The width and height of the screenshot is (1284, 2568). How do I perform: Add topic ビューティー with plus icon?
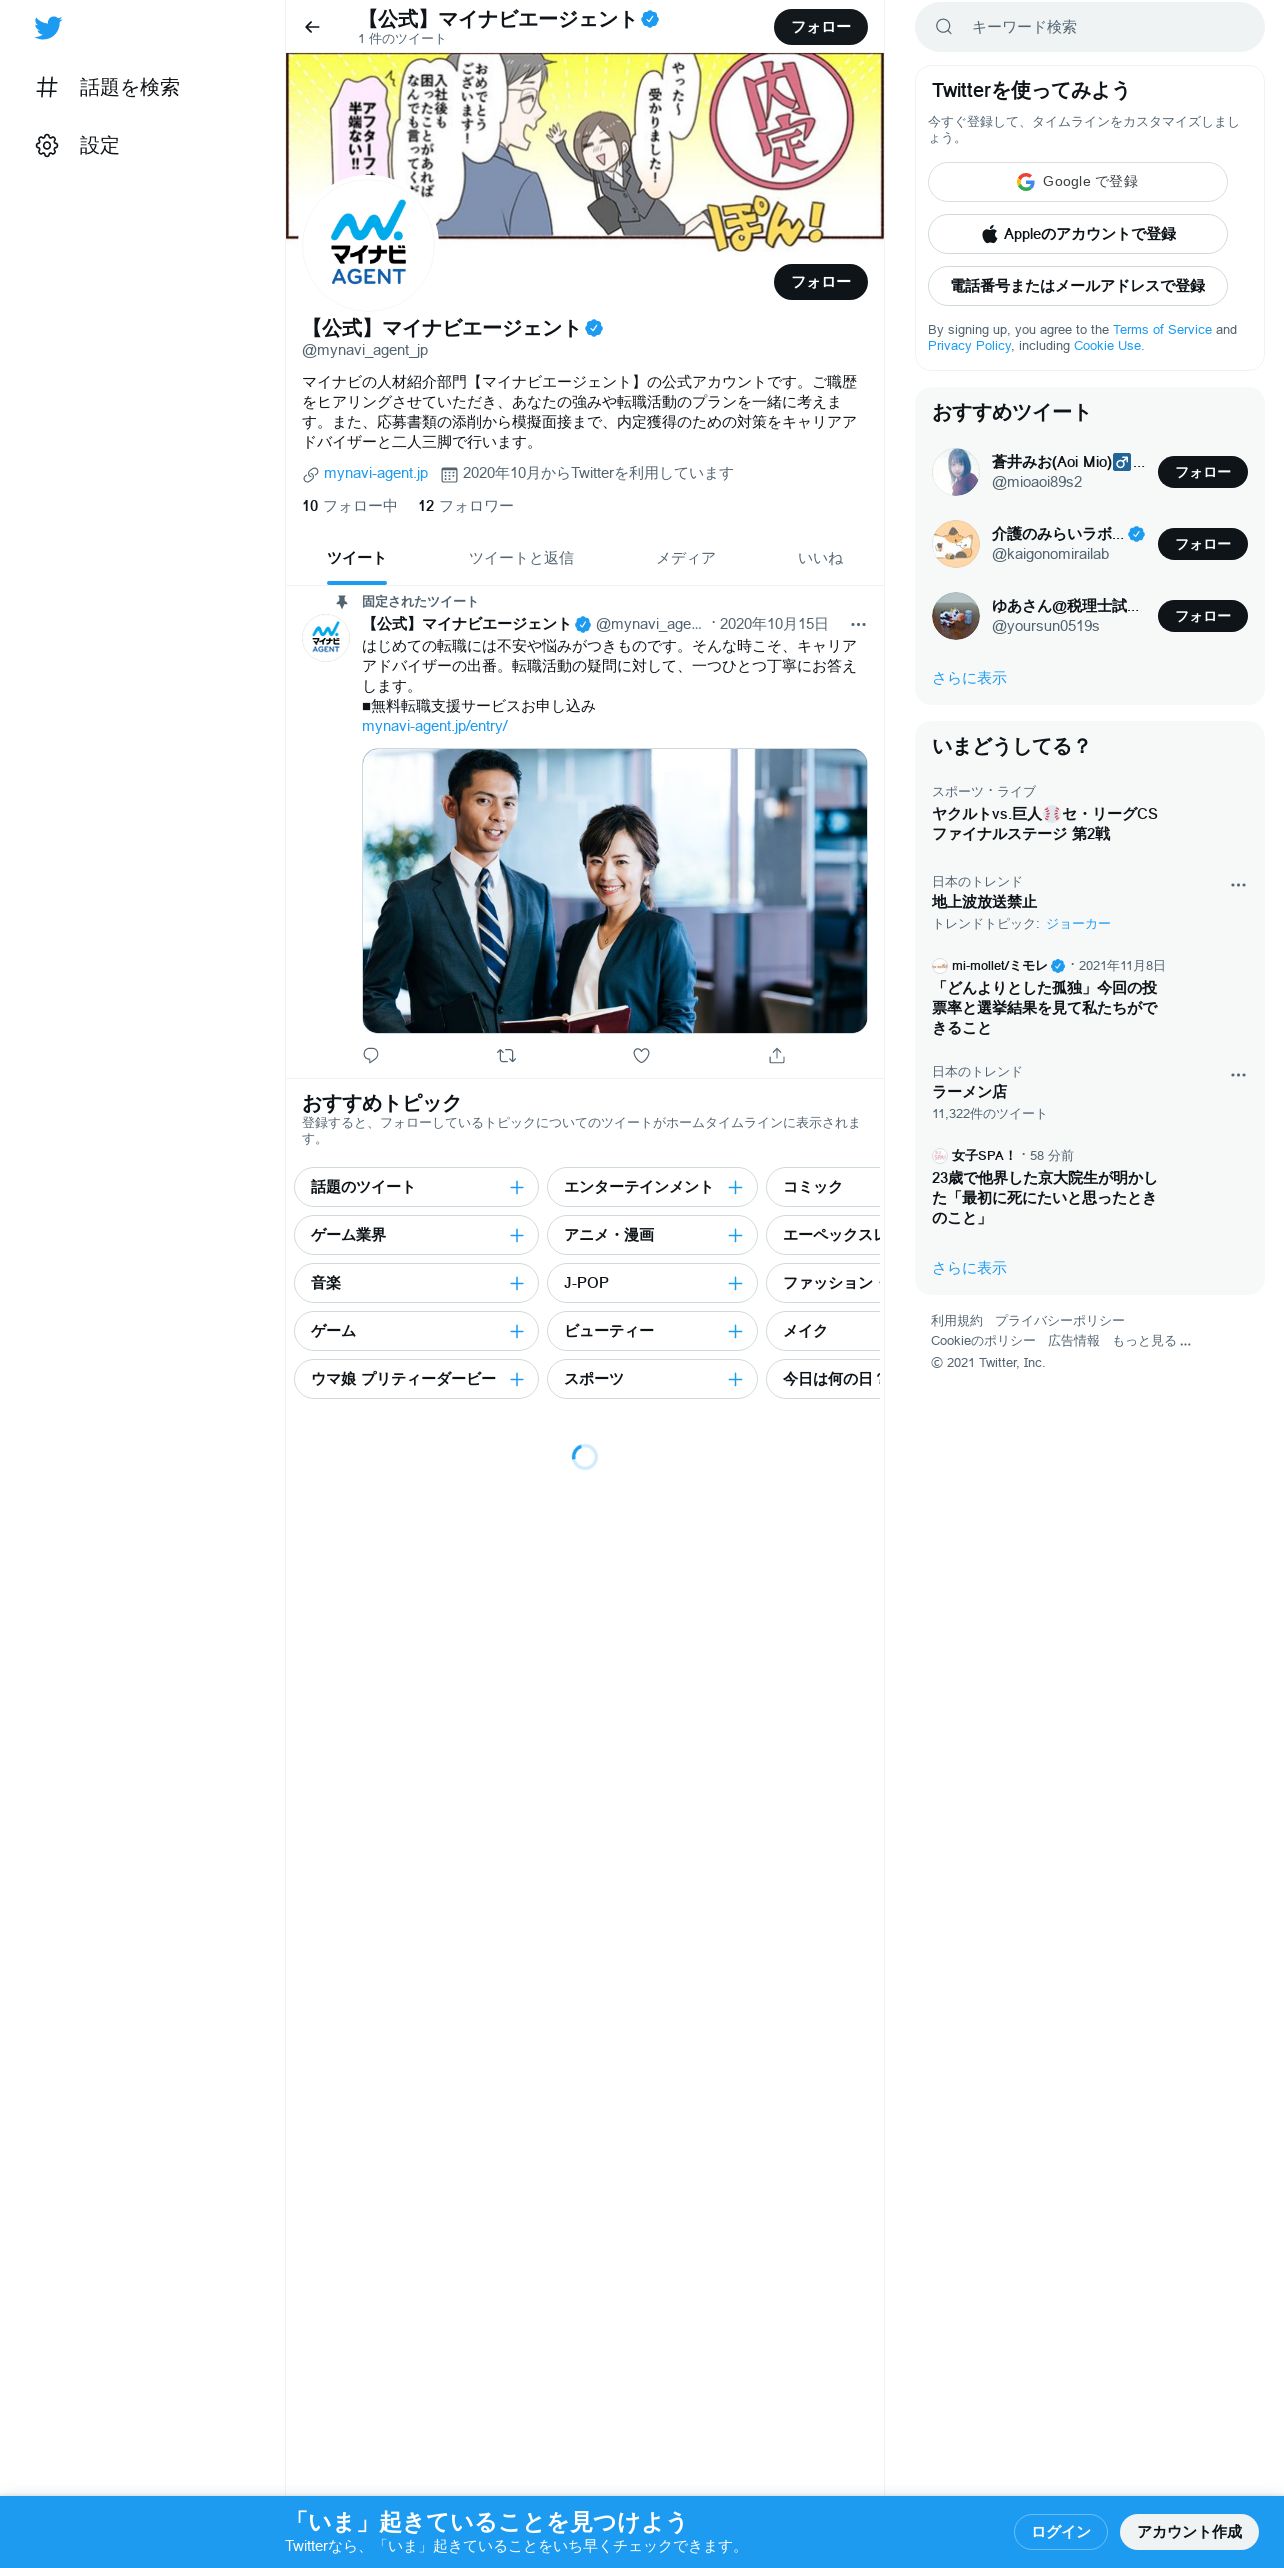[x=735, y=1331]
